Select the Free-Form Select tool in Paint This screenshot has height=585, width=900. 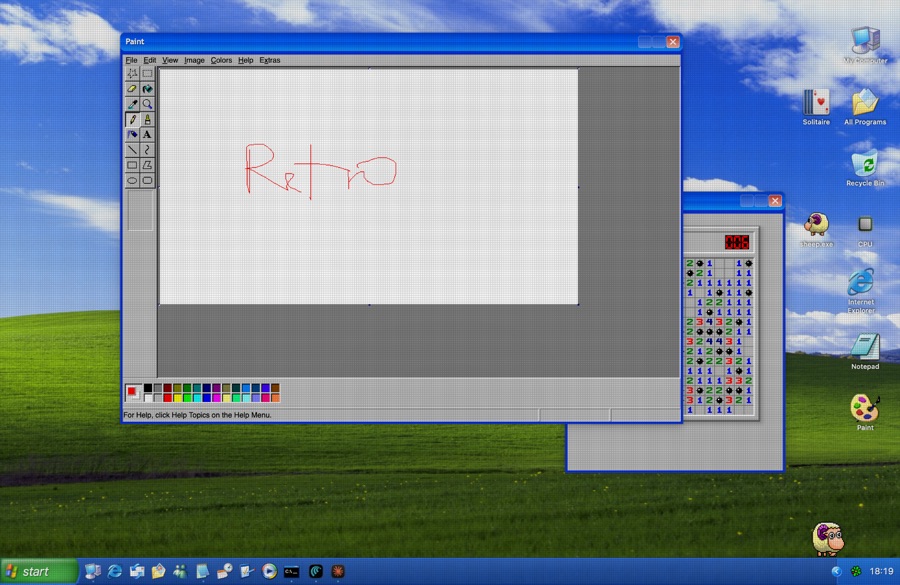tap(132, 73)
